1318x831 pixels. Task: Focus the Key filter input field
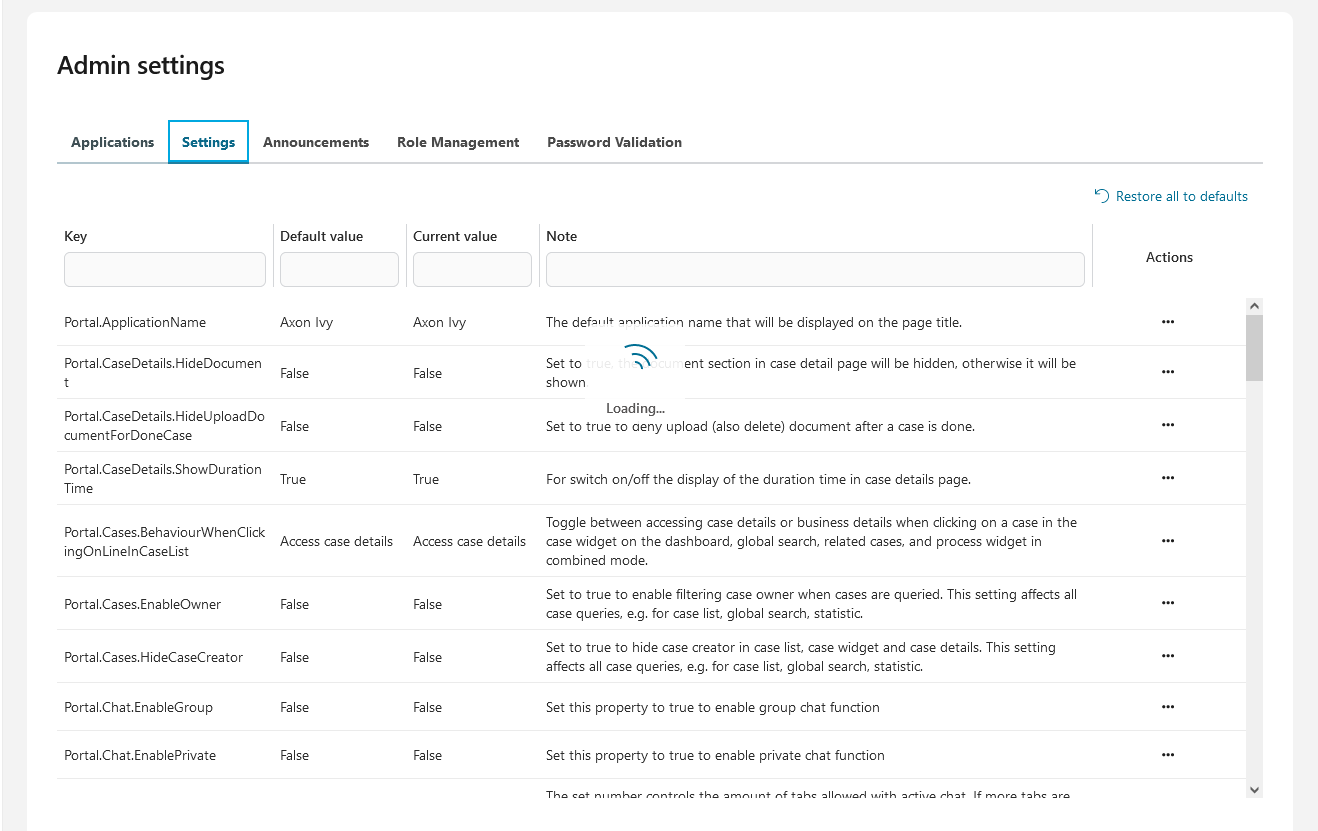(165, 270)
